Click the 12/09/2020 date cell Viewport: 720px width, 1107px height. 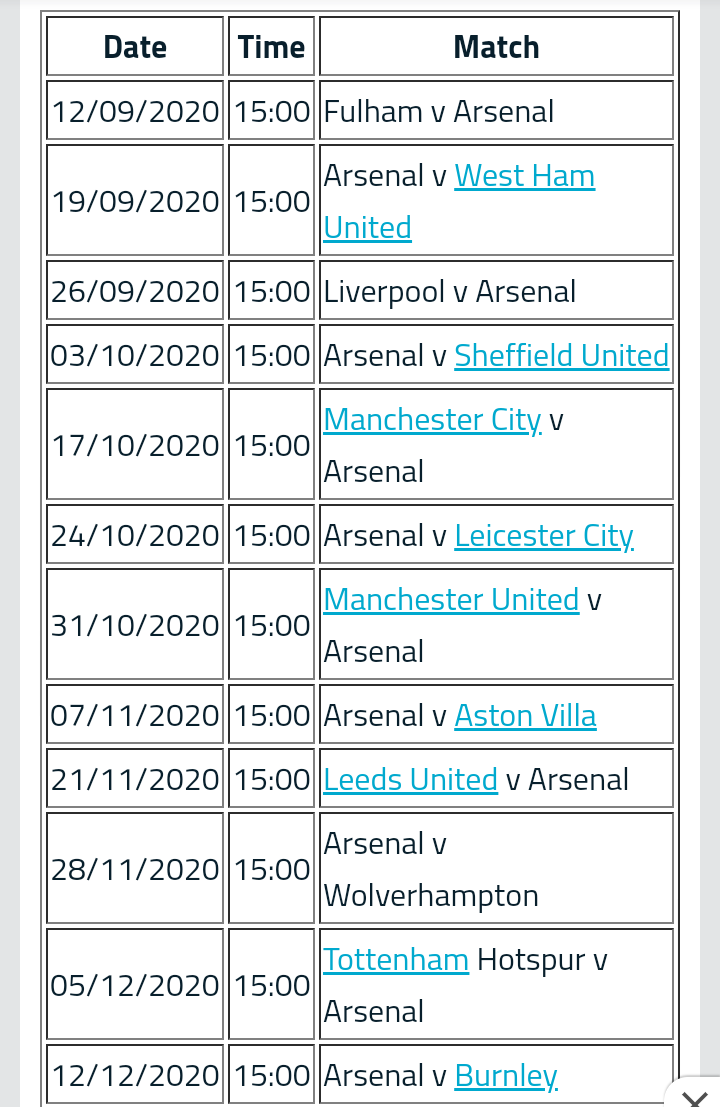pyautogui.click(x=135, y=111)
